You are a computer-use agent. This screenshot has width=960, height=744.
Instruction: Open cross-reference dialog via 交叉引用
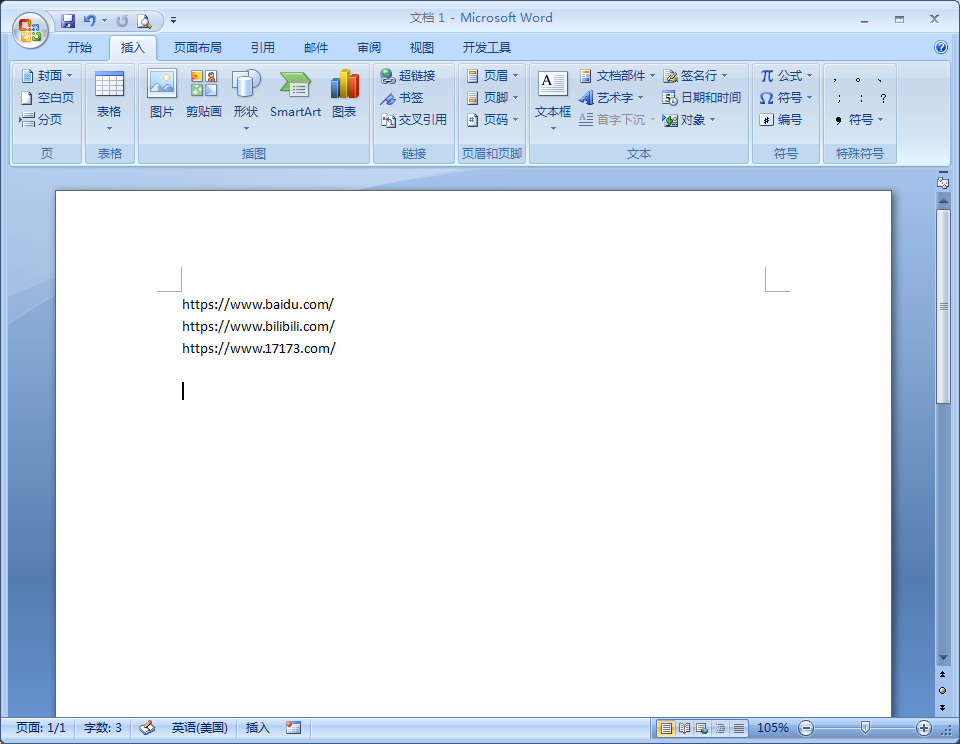pos(411,119)
